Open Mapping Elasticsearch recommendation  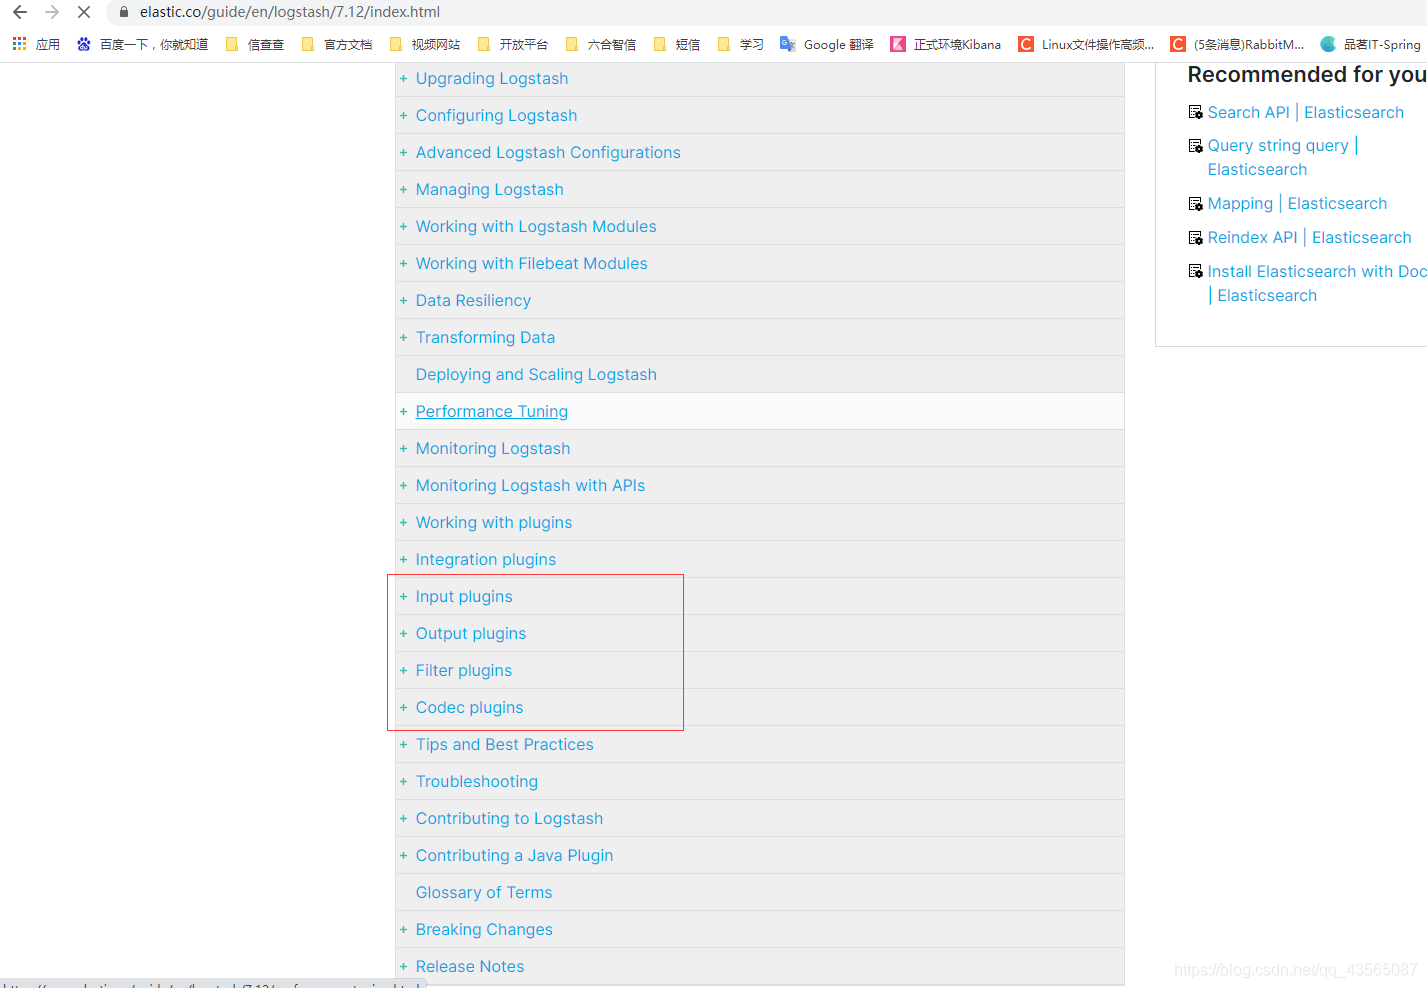click(1297, 203)
